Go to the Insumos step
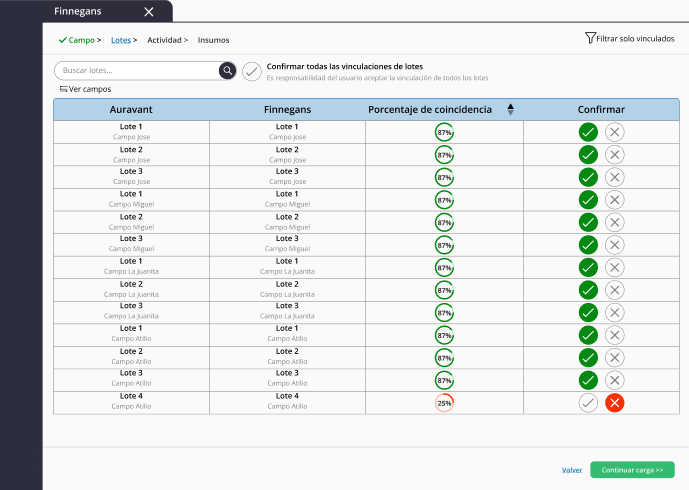This screenshot has width=689, height=490. (214, 40)
